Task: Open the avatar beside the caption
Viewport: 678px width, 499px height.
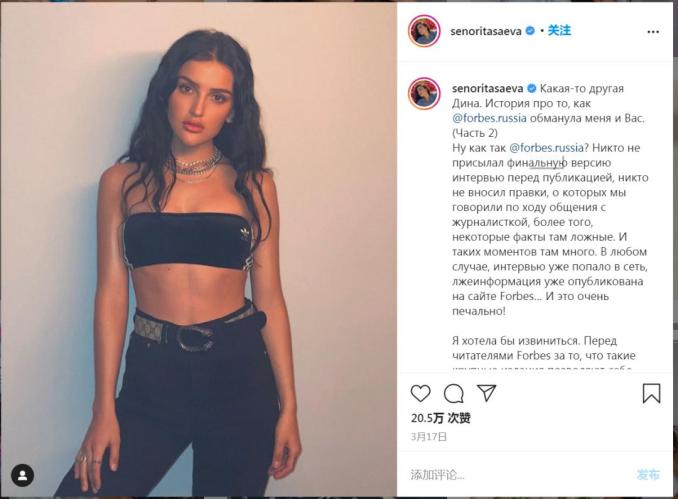Action: coord(424,93)
